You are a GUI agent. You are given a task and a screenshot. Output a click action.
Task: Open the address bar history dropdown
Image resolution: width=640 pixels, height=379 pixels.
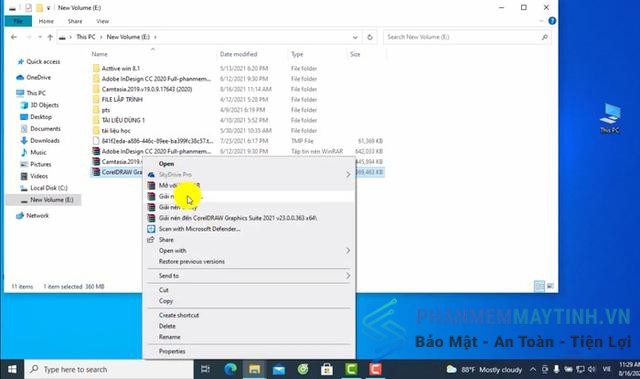tap(355, 37)
